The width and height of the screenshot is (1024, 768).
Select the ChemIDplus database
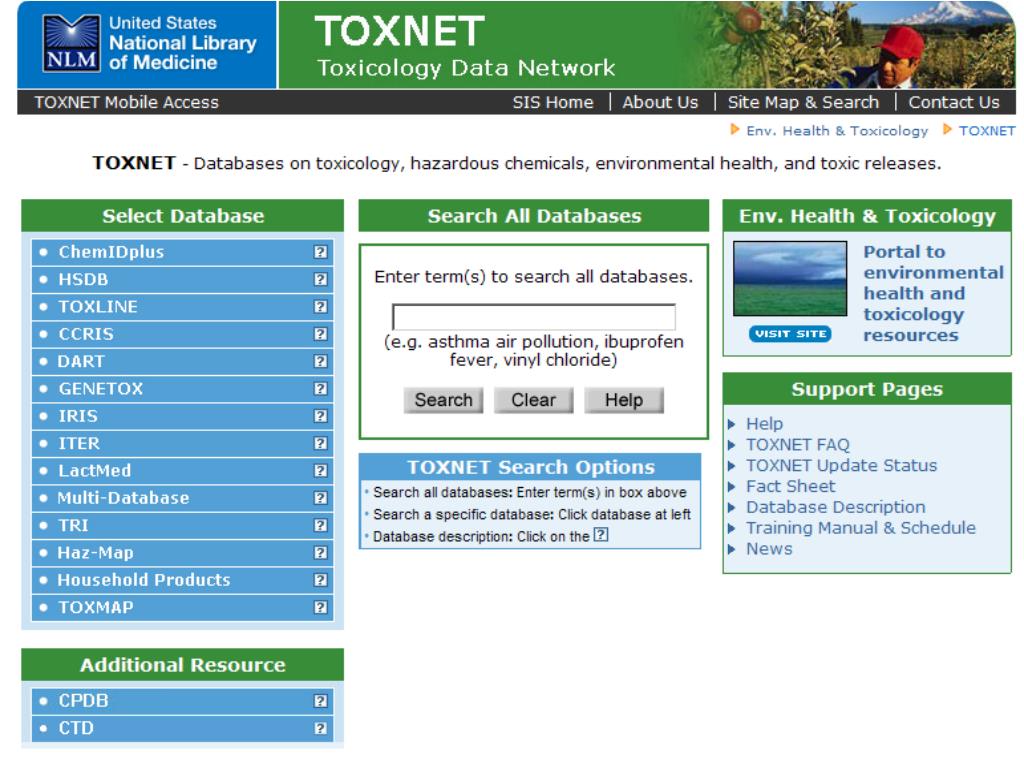click(x=111, y=252)
